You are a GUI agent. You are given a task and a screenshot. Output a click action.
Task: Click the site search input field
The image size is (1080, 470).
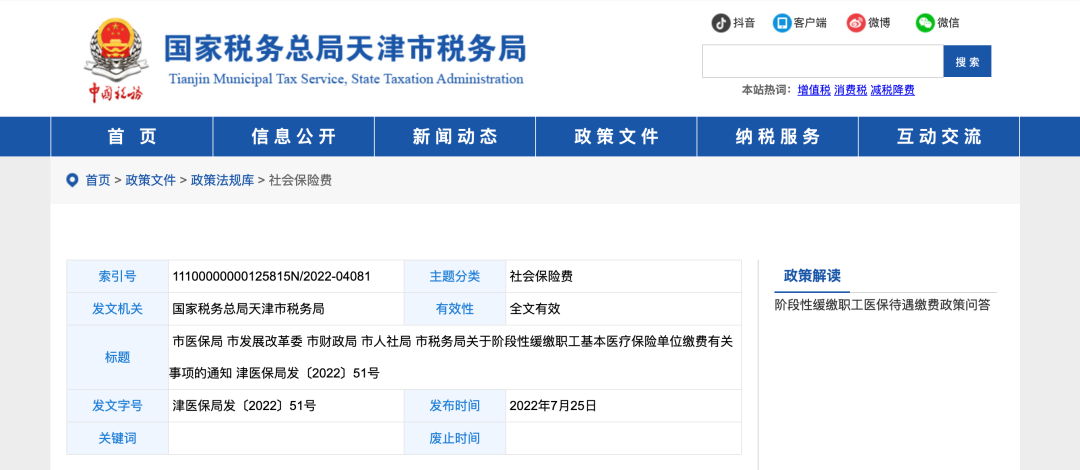point(822,61)
